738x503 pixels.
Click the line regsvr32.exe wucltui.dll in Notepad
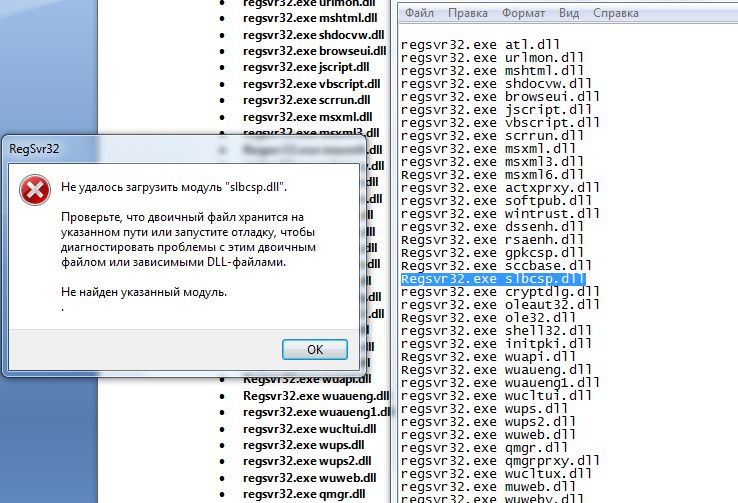pyautogui.click(x=496, y=396)
